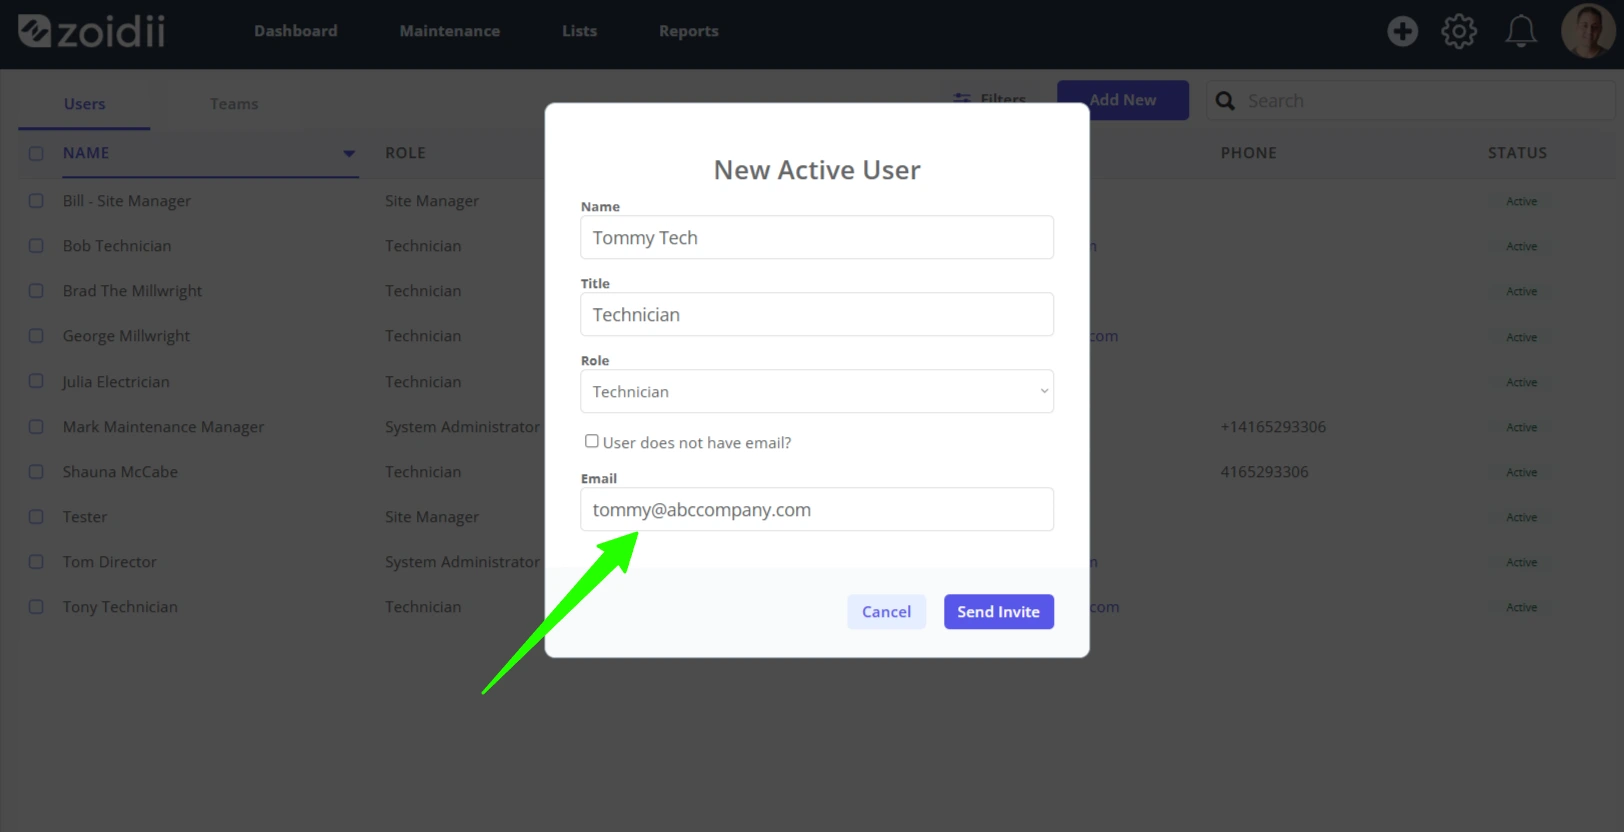The height and width of the screenshot is (832, 1624).
Task: Select the Tom Director checkbox
Action: pos(36,562)
